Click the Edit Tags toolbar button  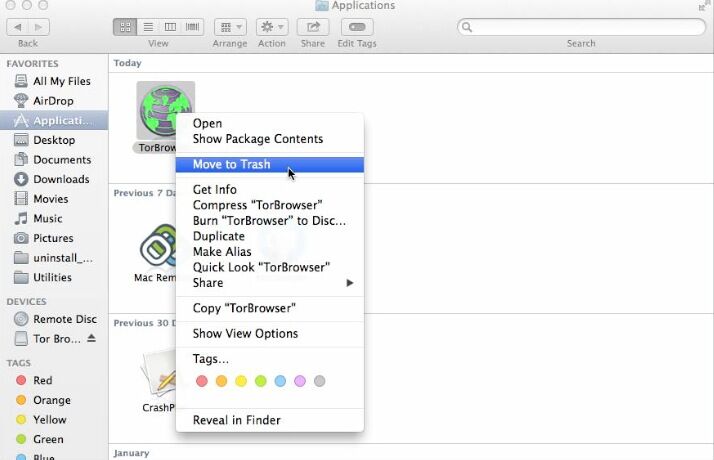(x=357, y=27)
